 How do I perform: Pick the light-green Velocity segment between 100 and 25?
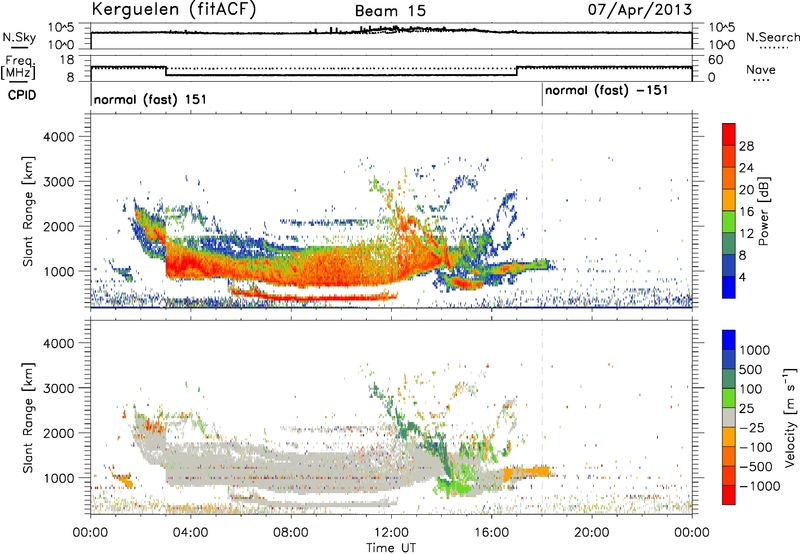pyautogui.click(x=729, y=398)
